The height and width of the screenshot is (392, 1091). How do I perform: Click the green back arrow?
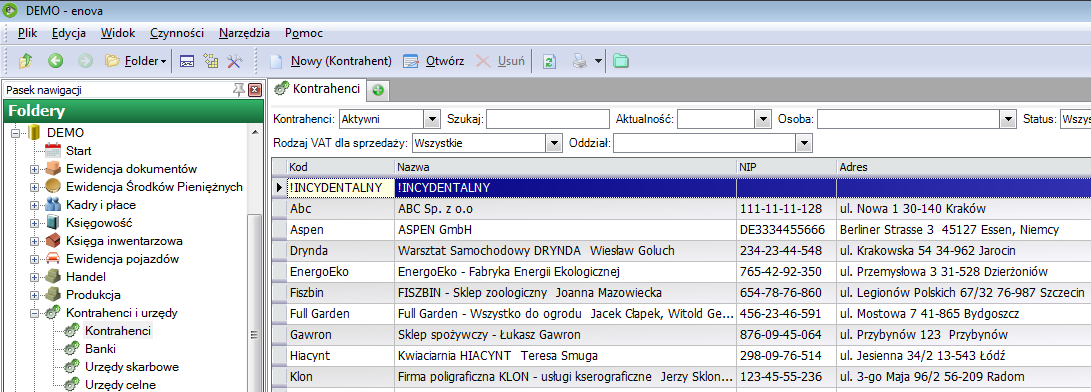coord(56,61)
